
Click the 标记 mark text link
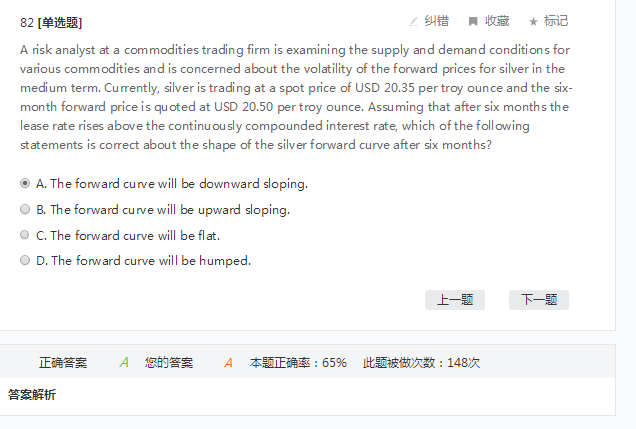click(556, 21)
